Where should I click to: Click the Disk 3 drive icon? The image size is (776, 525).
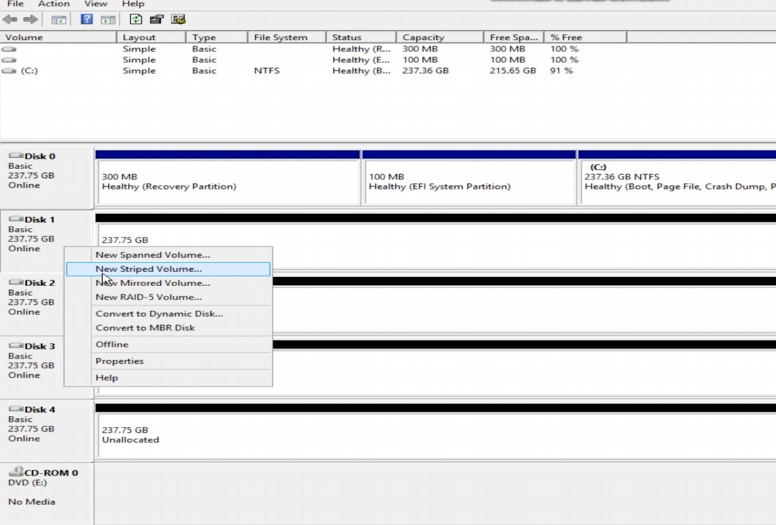tap(16, 345)
